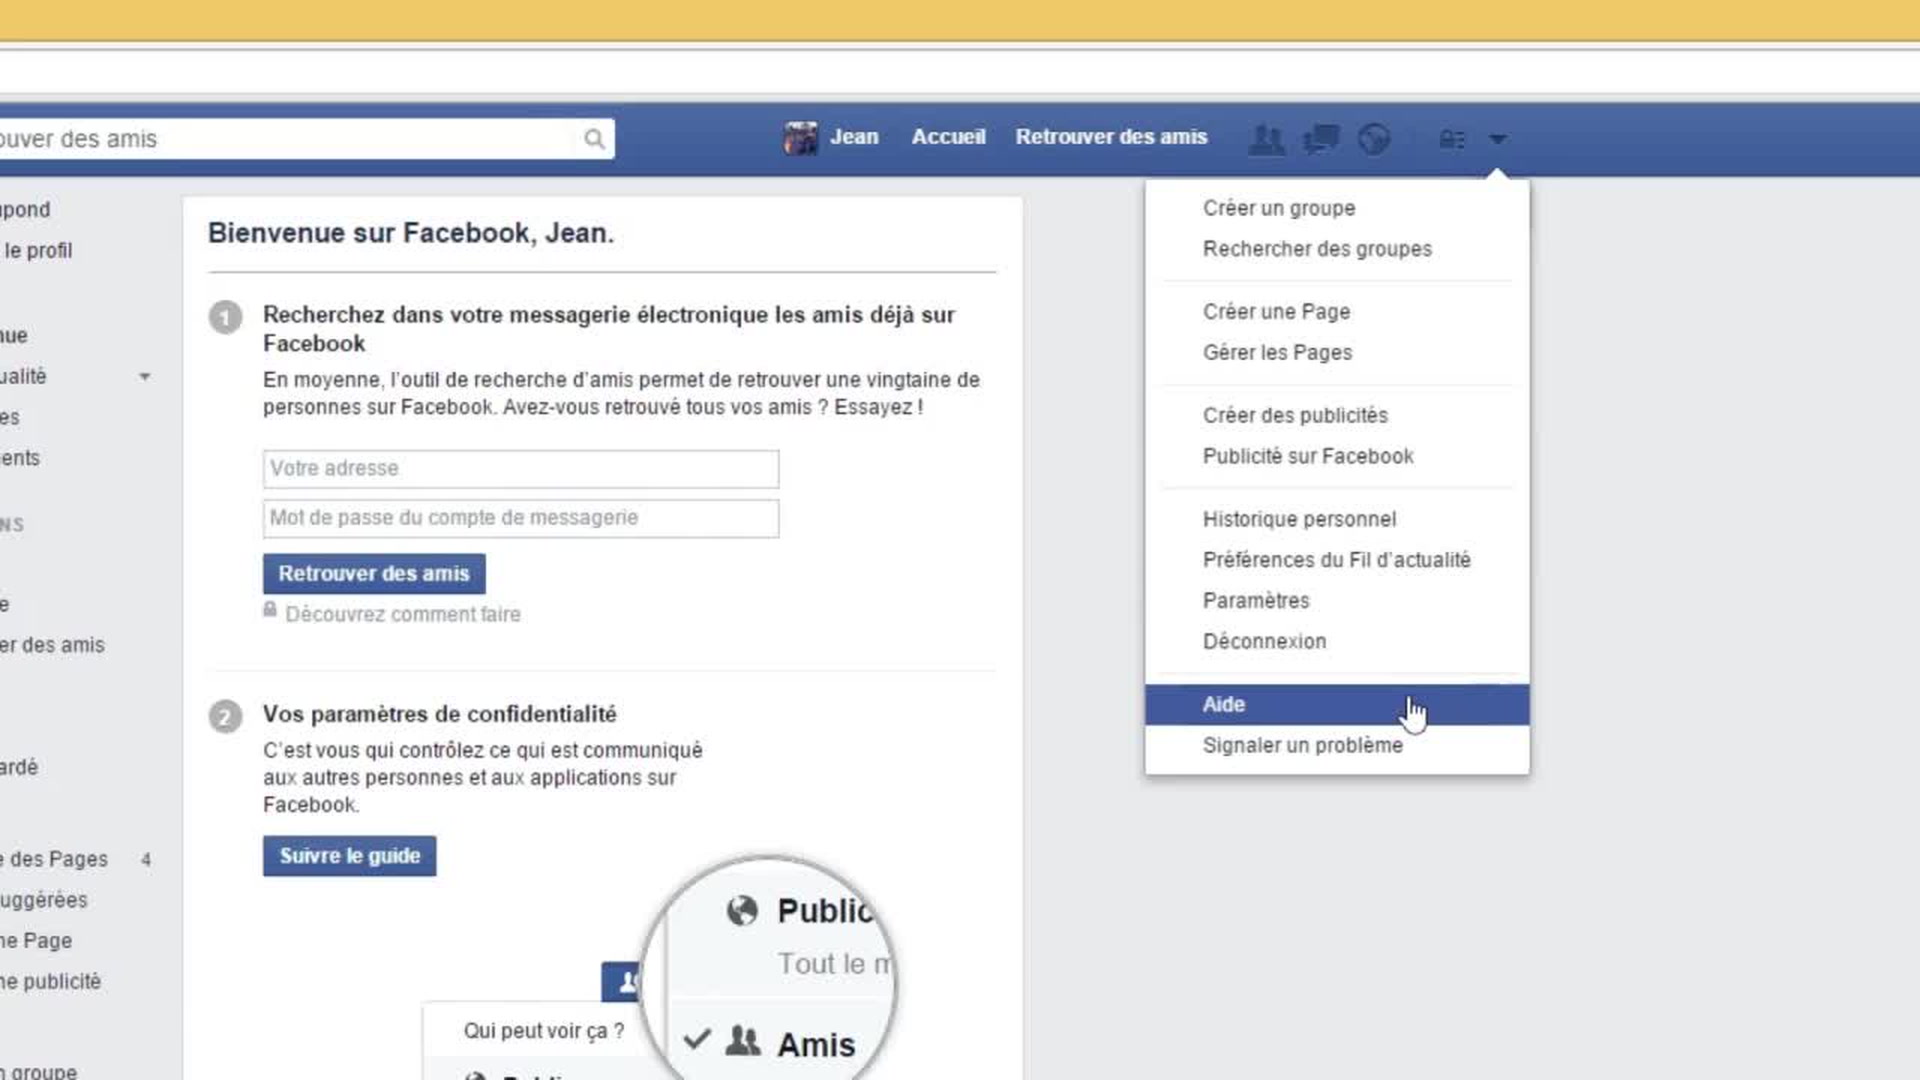The image size is (1920, 1080).
Task: Click Jean's profile picture thumbnail
Action: [800, 138]
